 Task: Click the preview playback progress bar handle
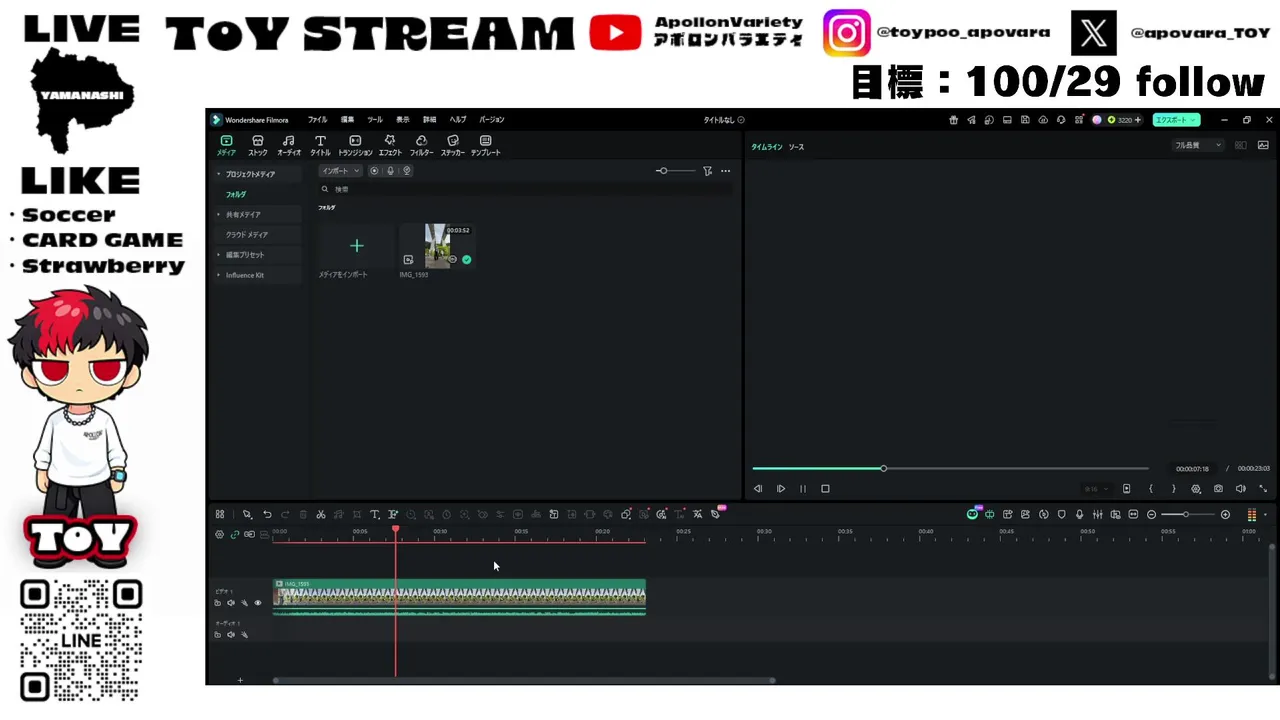point(883,468)
